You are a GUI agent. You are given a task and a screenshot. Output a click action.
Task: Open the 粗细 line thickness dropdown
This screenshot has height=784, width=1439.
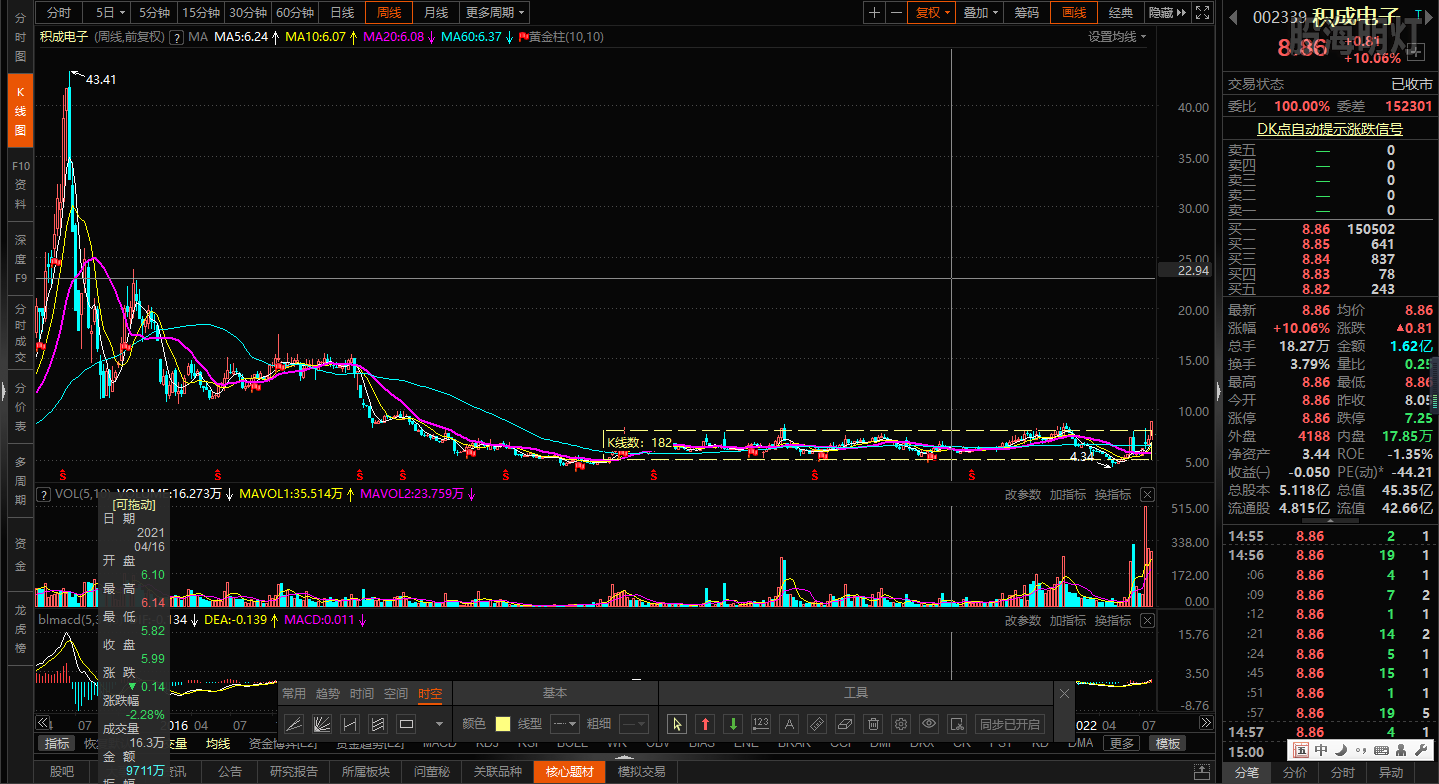pos(633,724)
